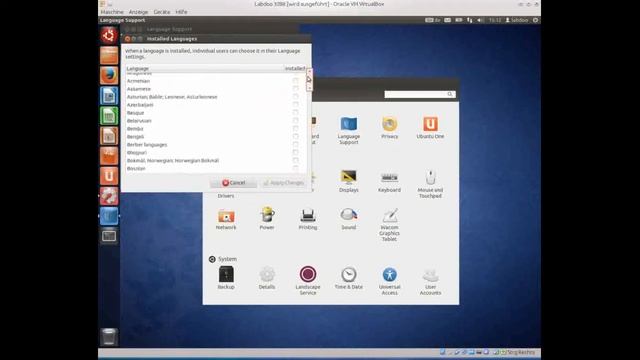Select the Bosnian language row
Image resolution: width=640 pixels, height=360 pixels.
(x=216, y=168)
